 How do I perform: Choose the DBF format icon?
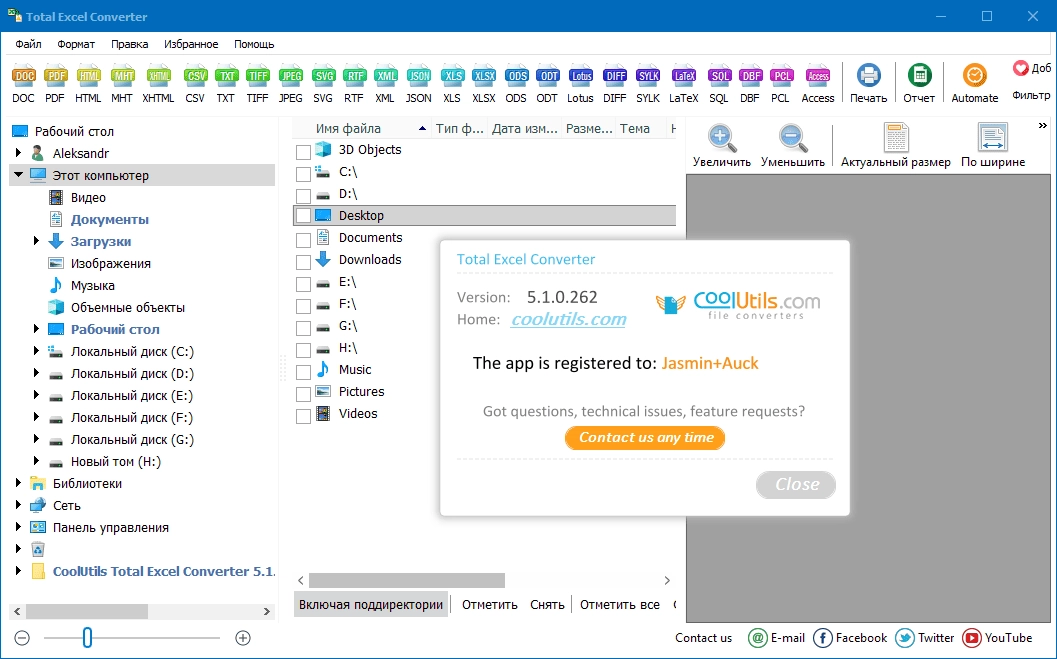pos(750,76)
